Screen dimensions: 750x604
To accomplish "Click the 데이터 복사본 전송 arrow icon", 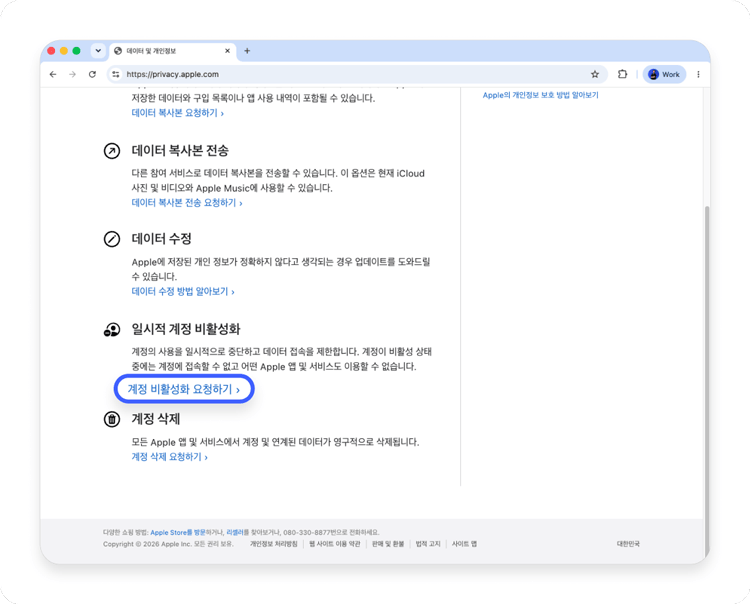I will pos(112,151).
